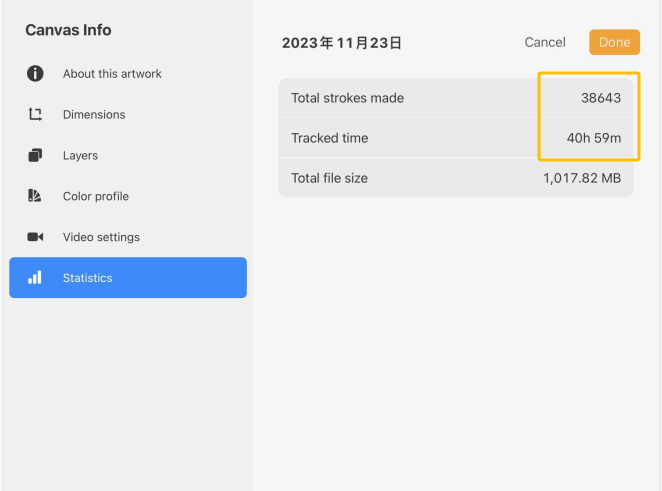This screenshot has height=491, width=662.
Task: Click the tracked time value 40h 59m
Action: (x=594, y=138)
